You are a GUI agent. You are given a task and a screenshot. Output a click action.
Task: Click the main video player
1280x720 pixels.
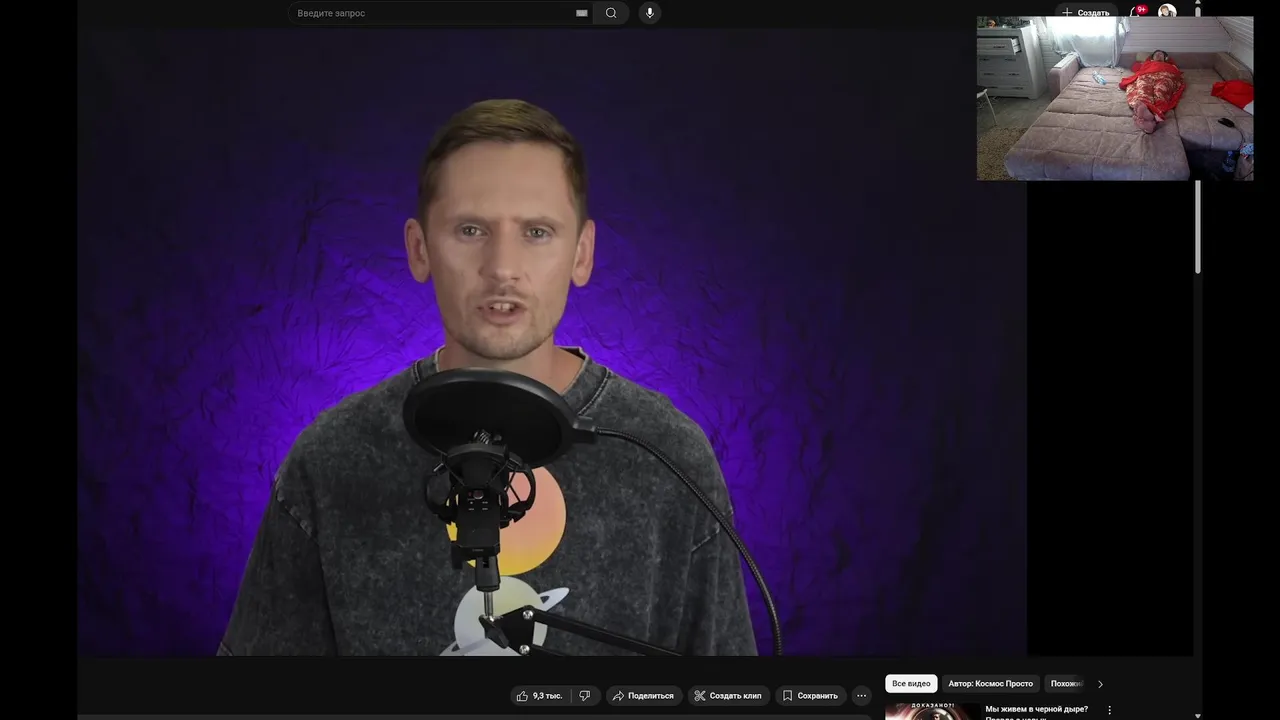pos(553,342)
